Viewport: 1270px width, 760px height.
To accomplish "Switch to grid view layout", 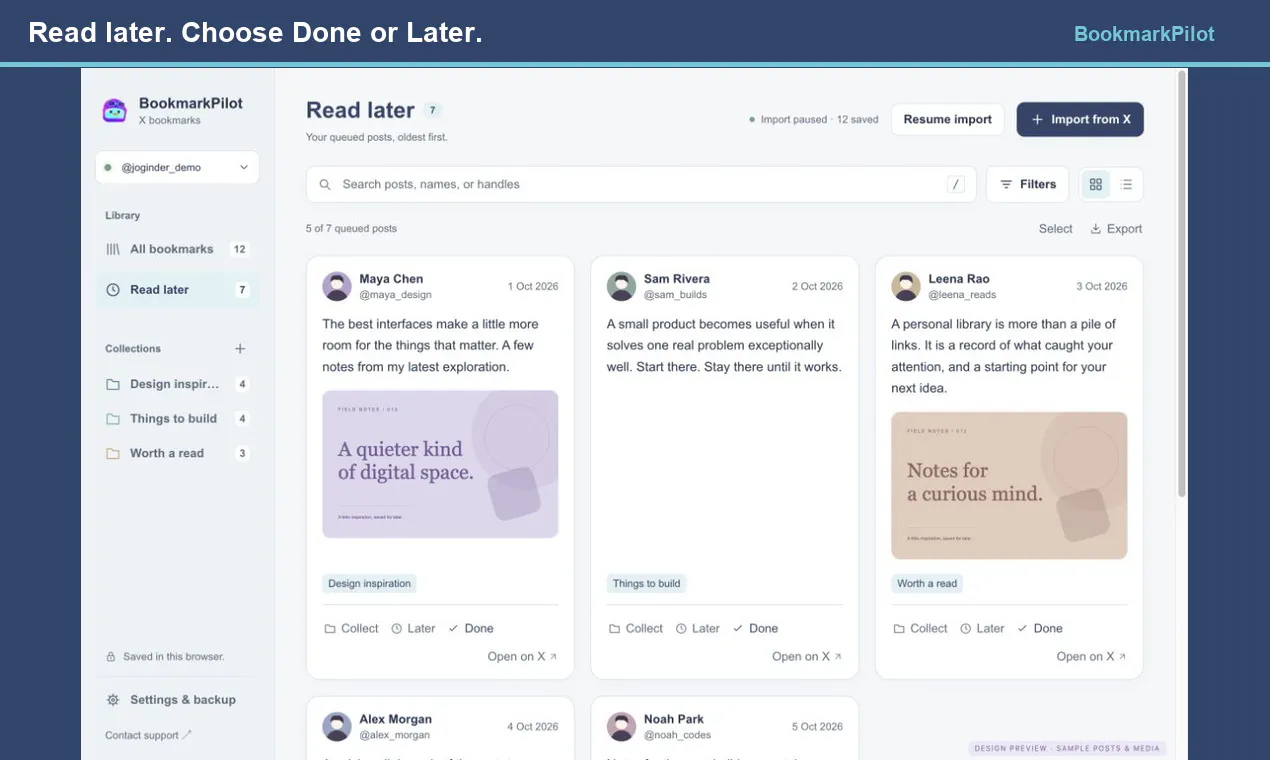I will click(1096, 184).
